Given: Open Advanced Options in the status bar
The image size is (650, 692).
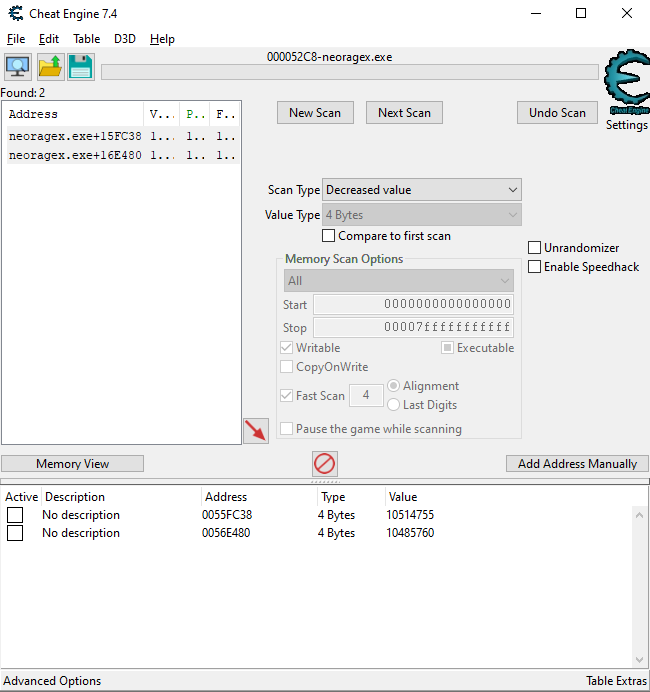Looking at the screenshot, I should [x=52, y=681].
